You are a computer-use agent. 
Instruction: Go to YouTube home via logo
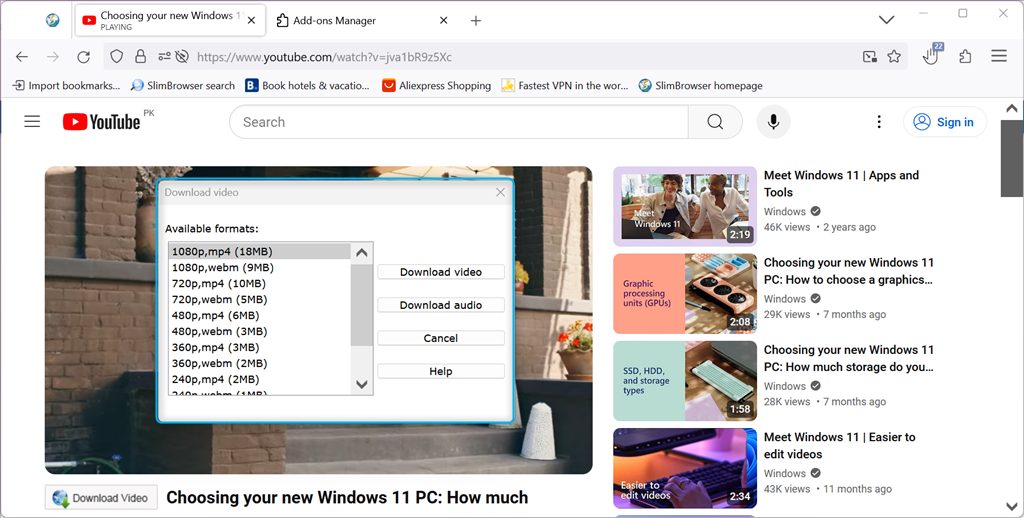pos(102,121)
